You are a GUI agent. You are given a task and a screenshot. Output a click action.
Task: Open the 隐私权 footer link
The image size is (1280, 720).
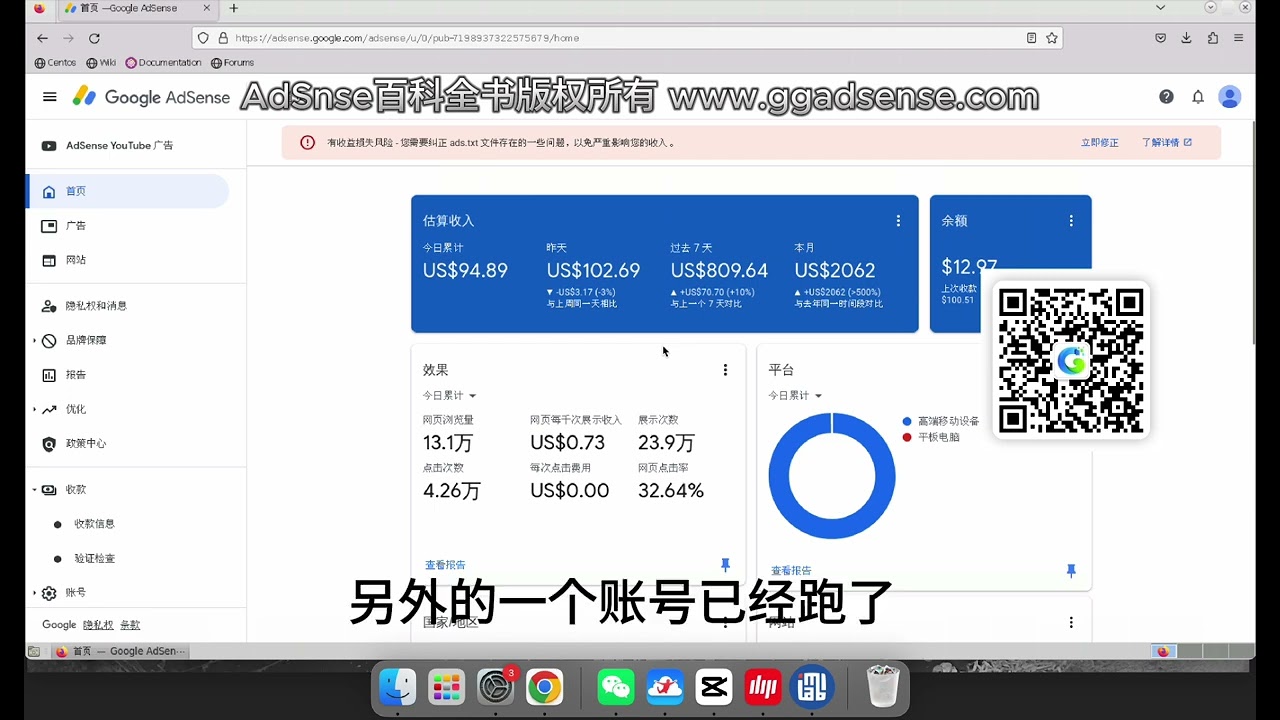(98, 625)
